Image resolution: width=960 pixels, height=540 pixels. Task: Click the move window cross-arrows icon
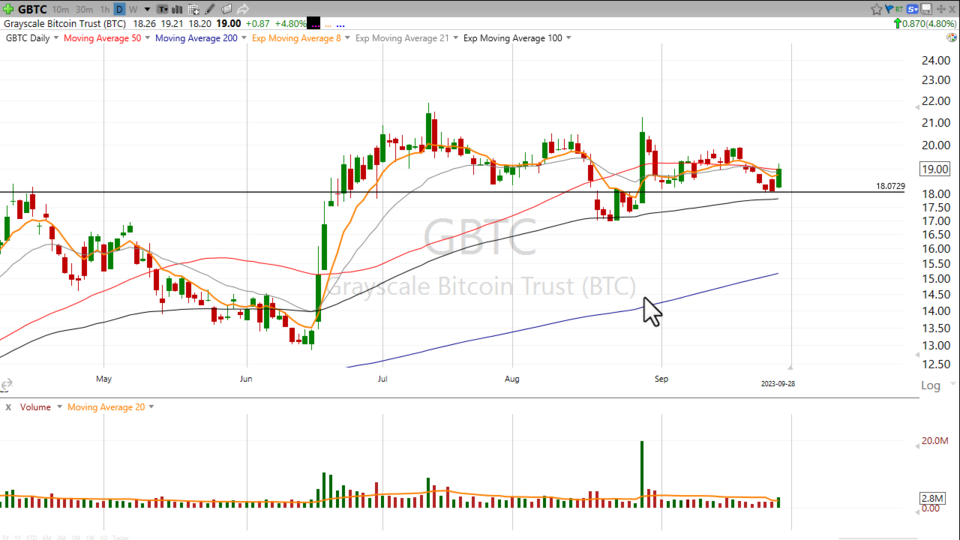(940, 9)
